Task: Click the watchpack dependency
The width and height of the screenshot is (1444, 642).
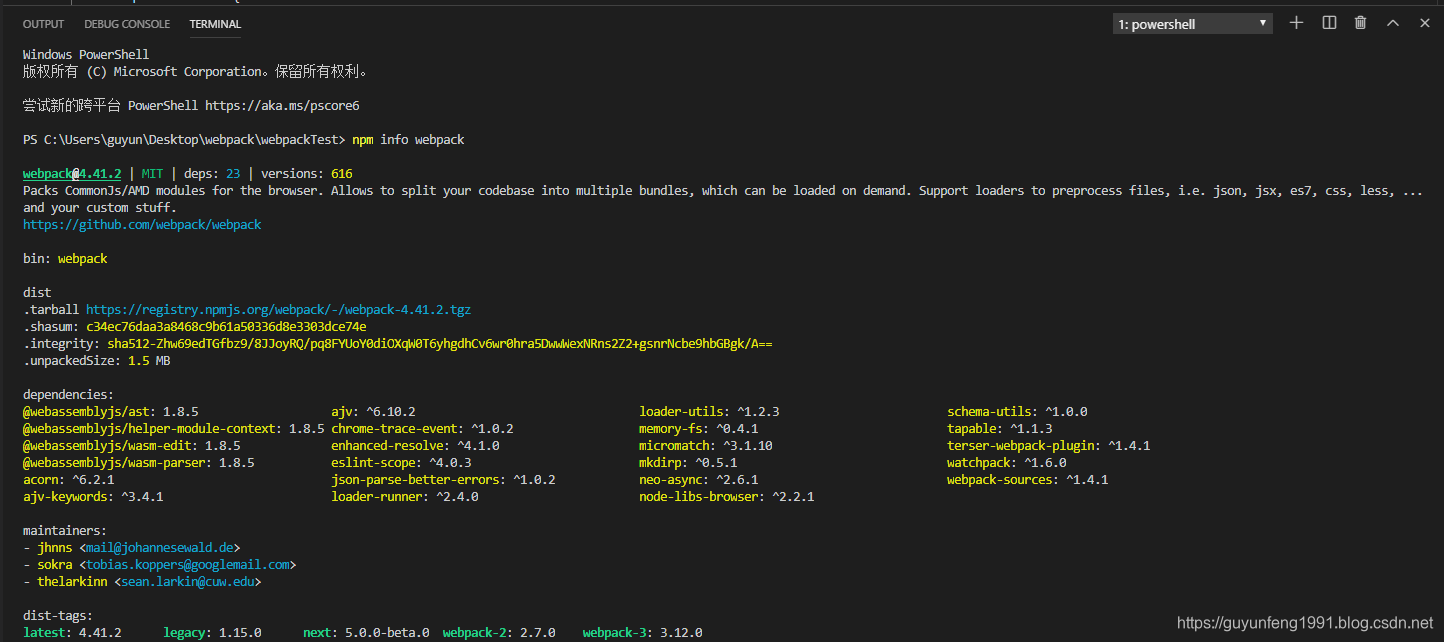Action: tap(1007, 463)
